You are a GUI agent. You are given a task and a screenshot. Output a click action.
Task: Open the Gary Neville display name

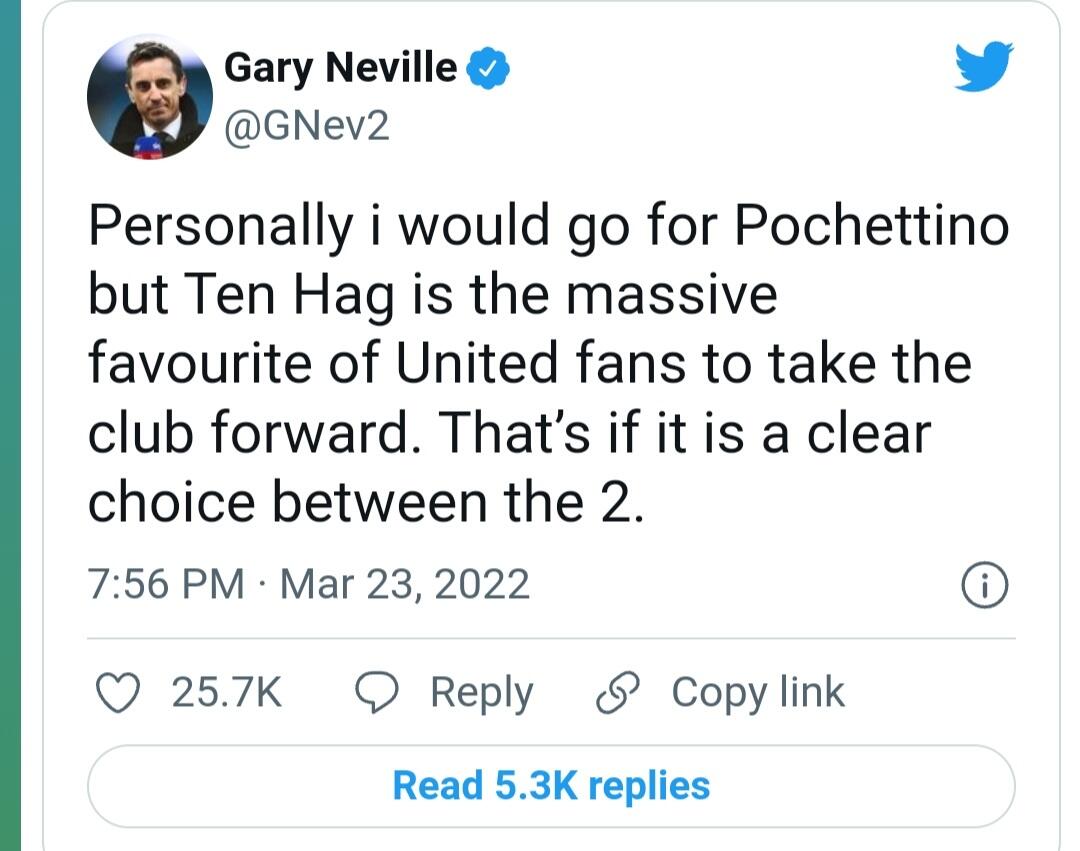[x=340, y=68]
